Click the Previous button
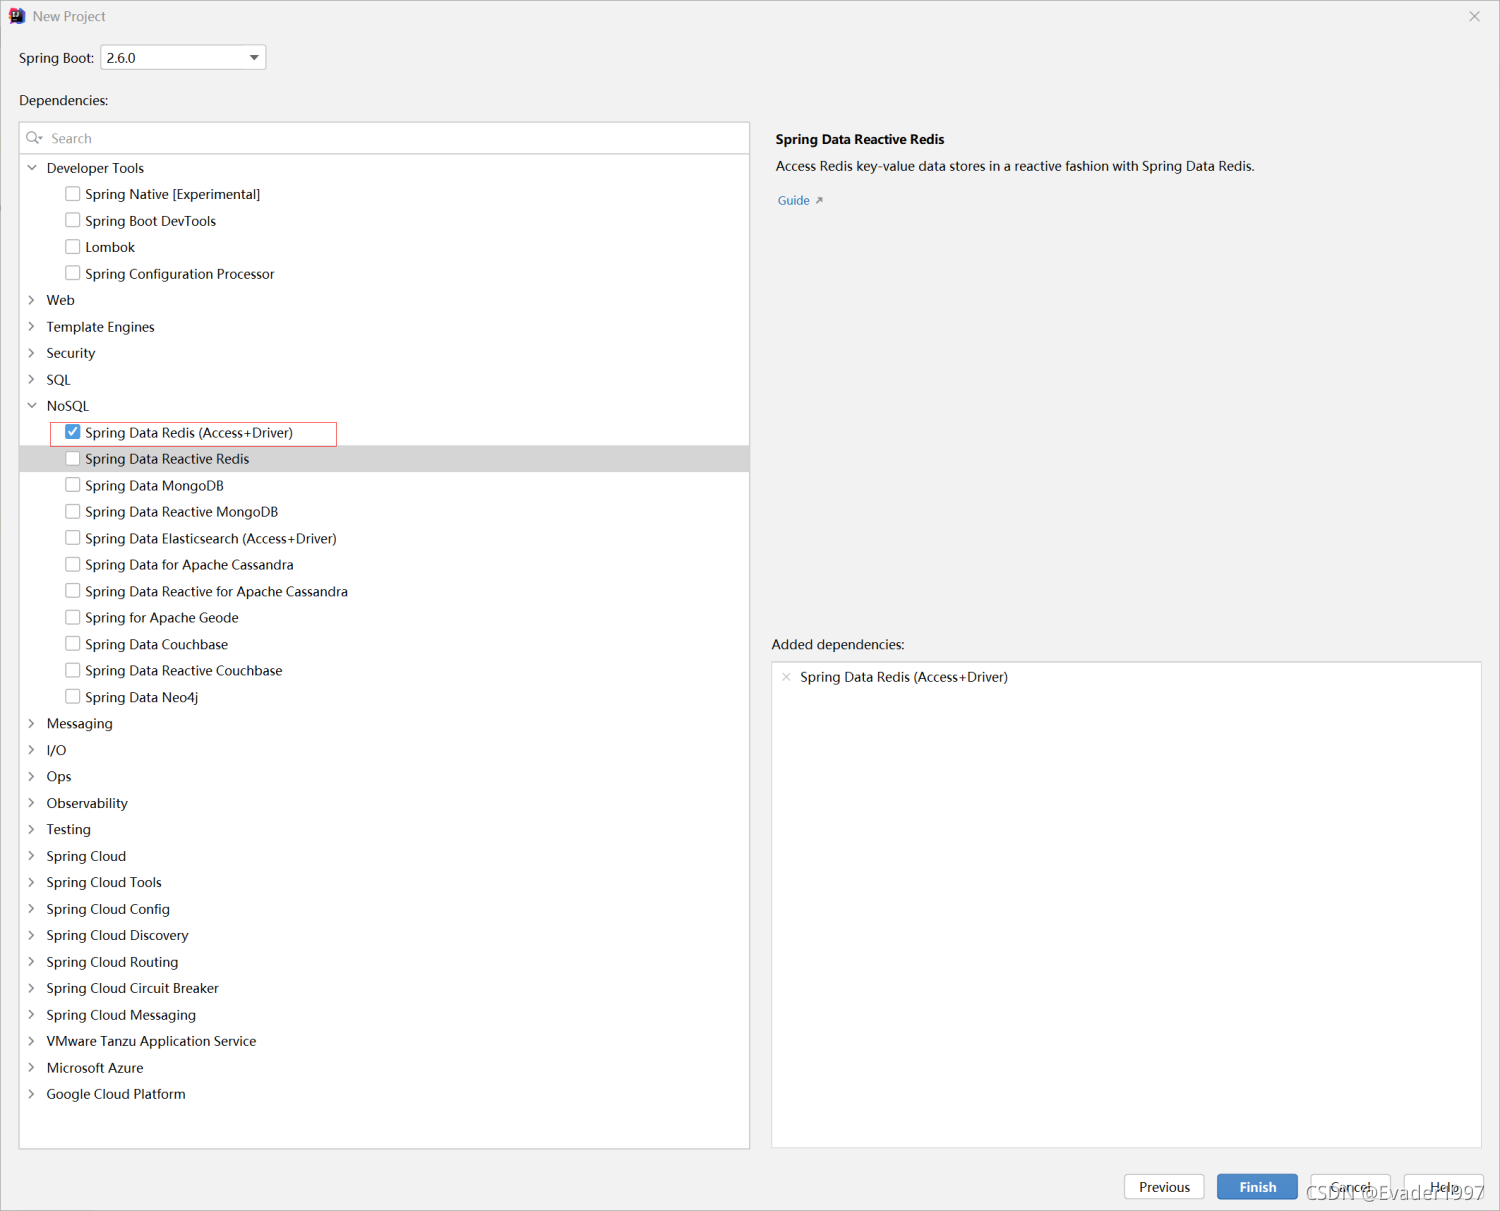This screenshot has height=1211, width=1500. point(1164,1187)
